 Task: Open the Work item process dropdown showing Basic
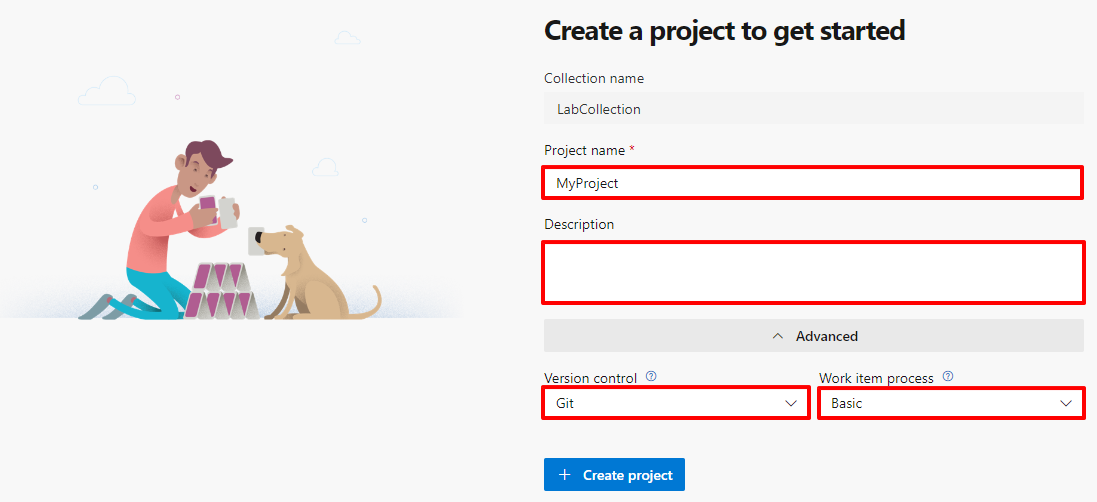(950, 403)
